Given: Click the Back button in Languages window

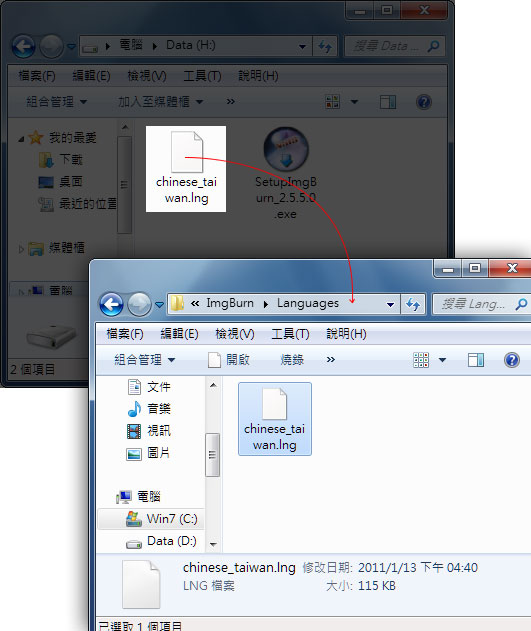Looking at the screenshot, I should (x=111, y=304).
